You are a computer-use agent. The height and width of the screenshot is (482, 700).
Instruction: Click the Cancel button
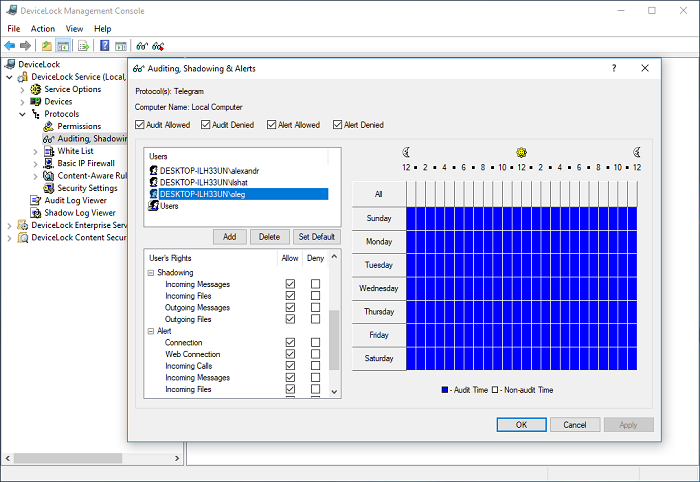tap(575, 424)
